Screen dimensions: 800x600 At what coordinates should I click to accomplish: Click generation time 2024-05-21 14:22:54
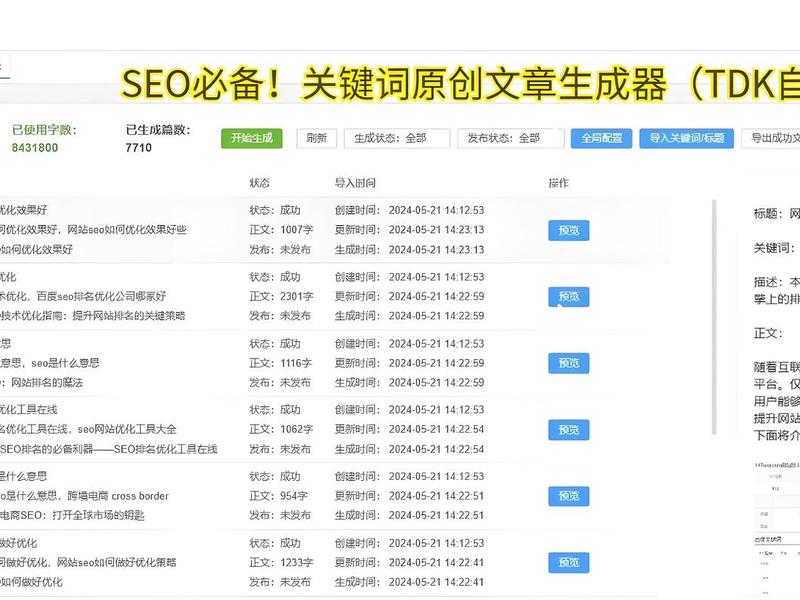(x=436, y=449)
